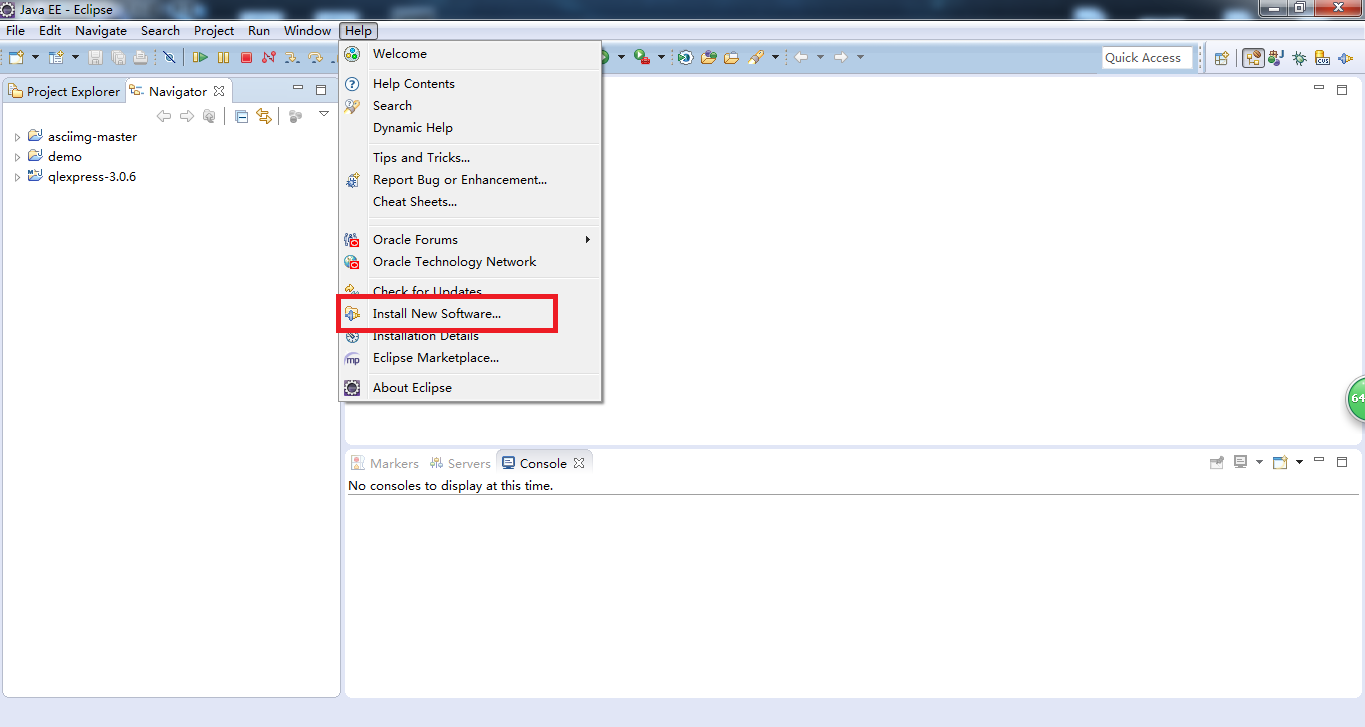The width and height of the screenshot is (1365, 727).
Task: Click the Save All toolbar icon
Action: (119, 58)
